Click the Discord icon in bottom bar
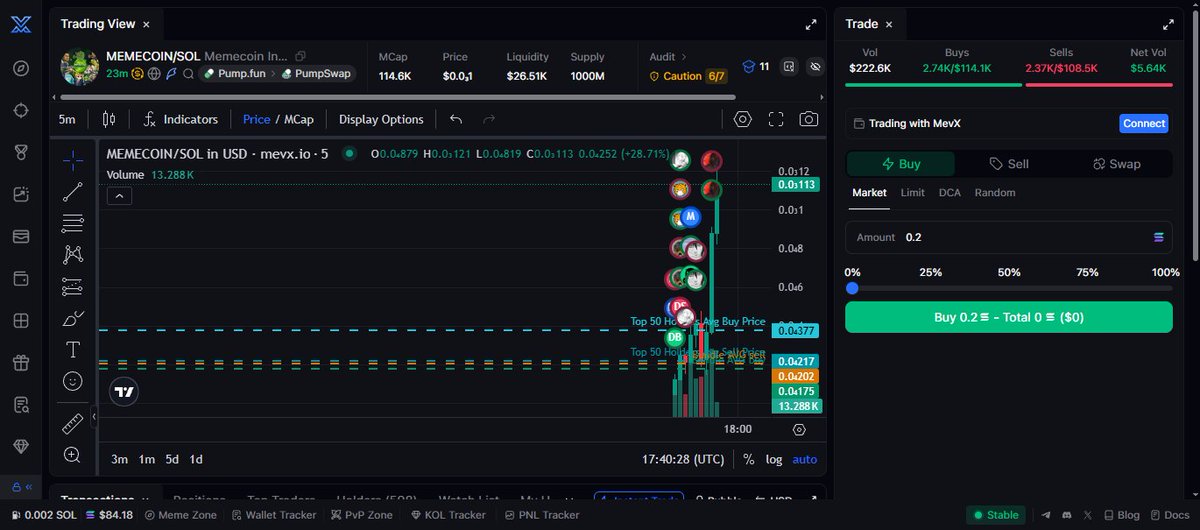The width and height of the screenshot is (1200, 530). 1067,515
